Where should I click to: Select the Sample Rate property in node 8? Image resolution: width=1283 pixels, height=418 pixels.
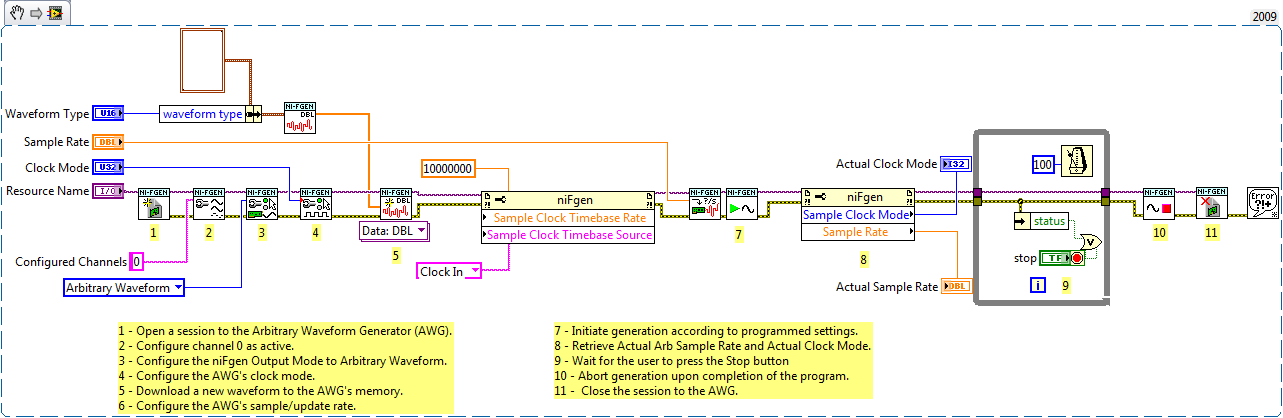(x=858, y=232)
